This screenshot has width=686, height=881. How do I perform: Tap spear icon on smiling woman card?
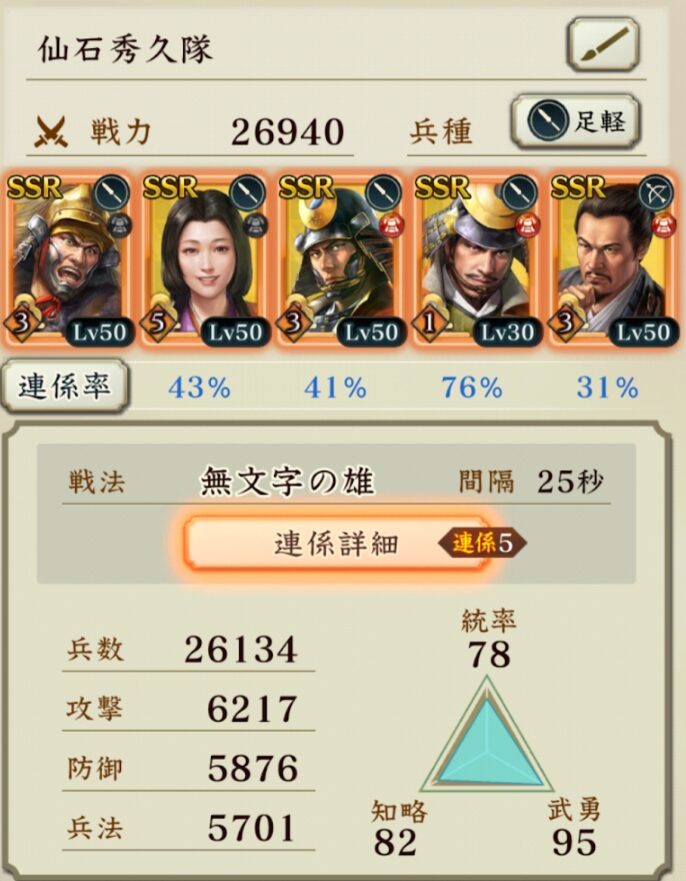(247, 193)
